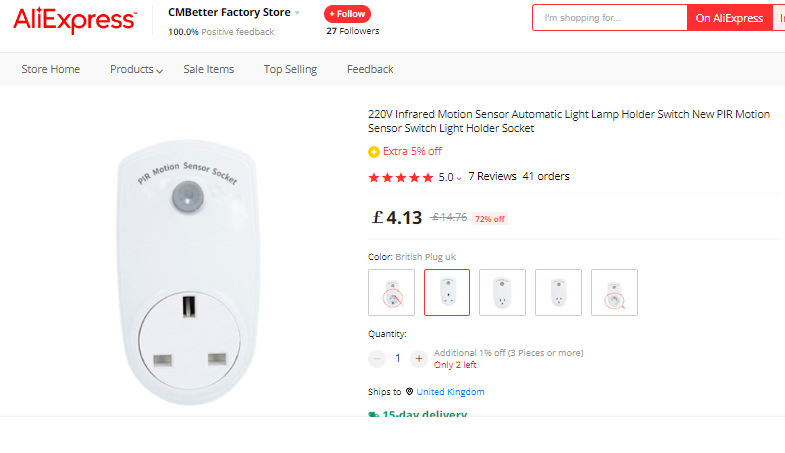The height and width of the screenshot is (453, 785).
Task: Go to the Top Selling tab
Action: [x=290, y=69]
